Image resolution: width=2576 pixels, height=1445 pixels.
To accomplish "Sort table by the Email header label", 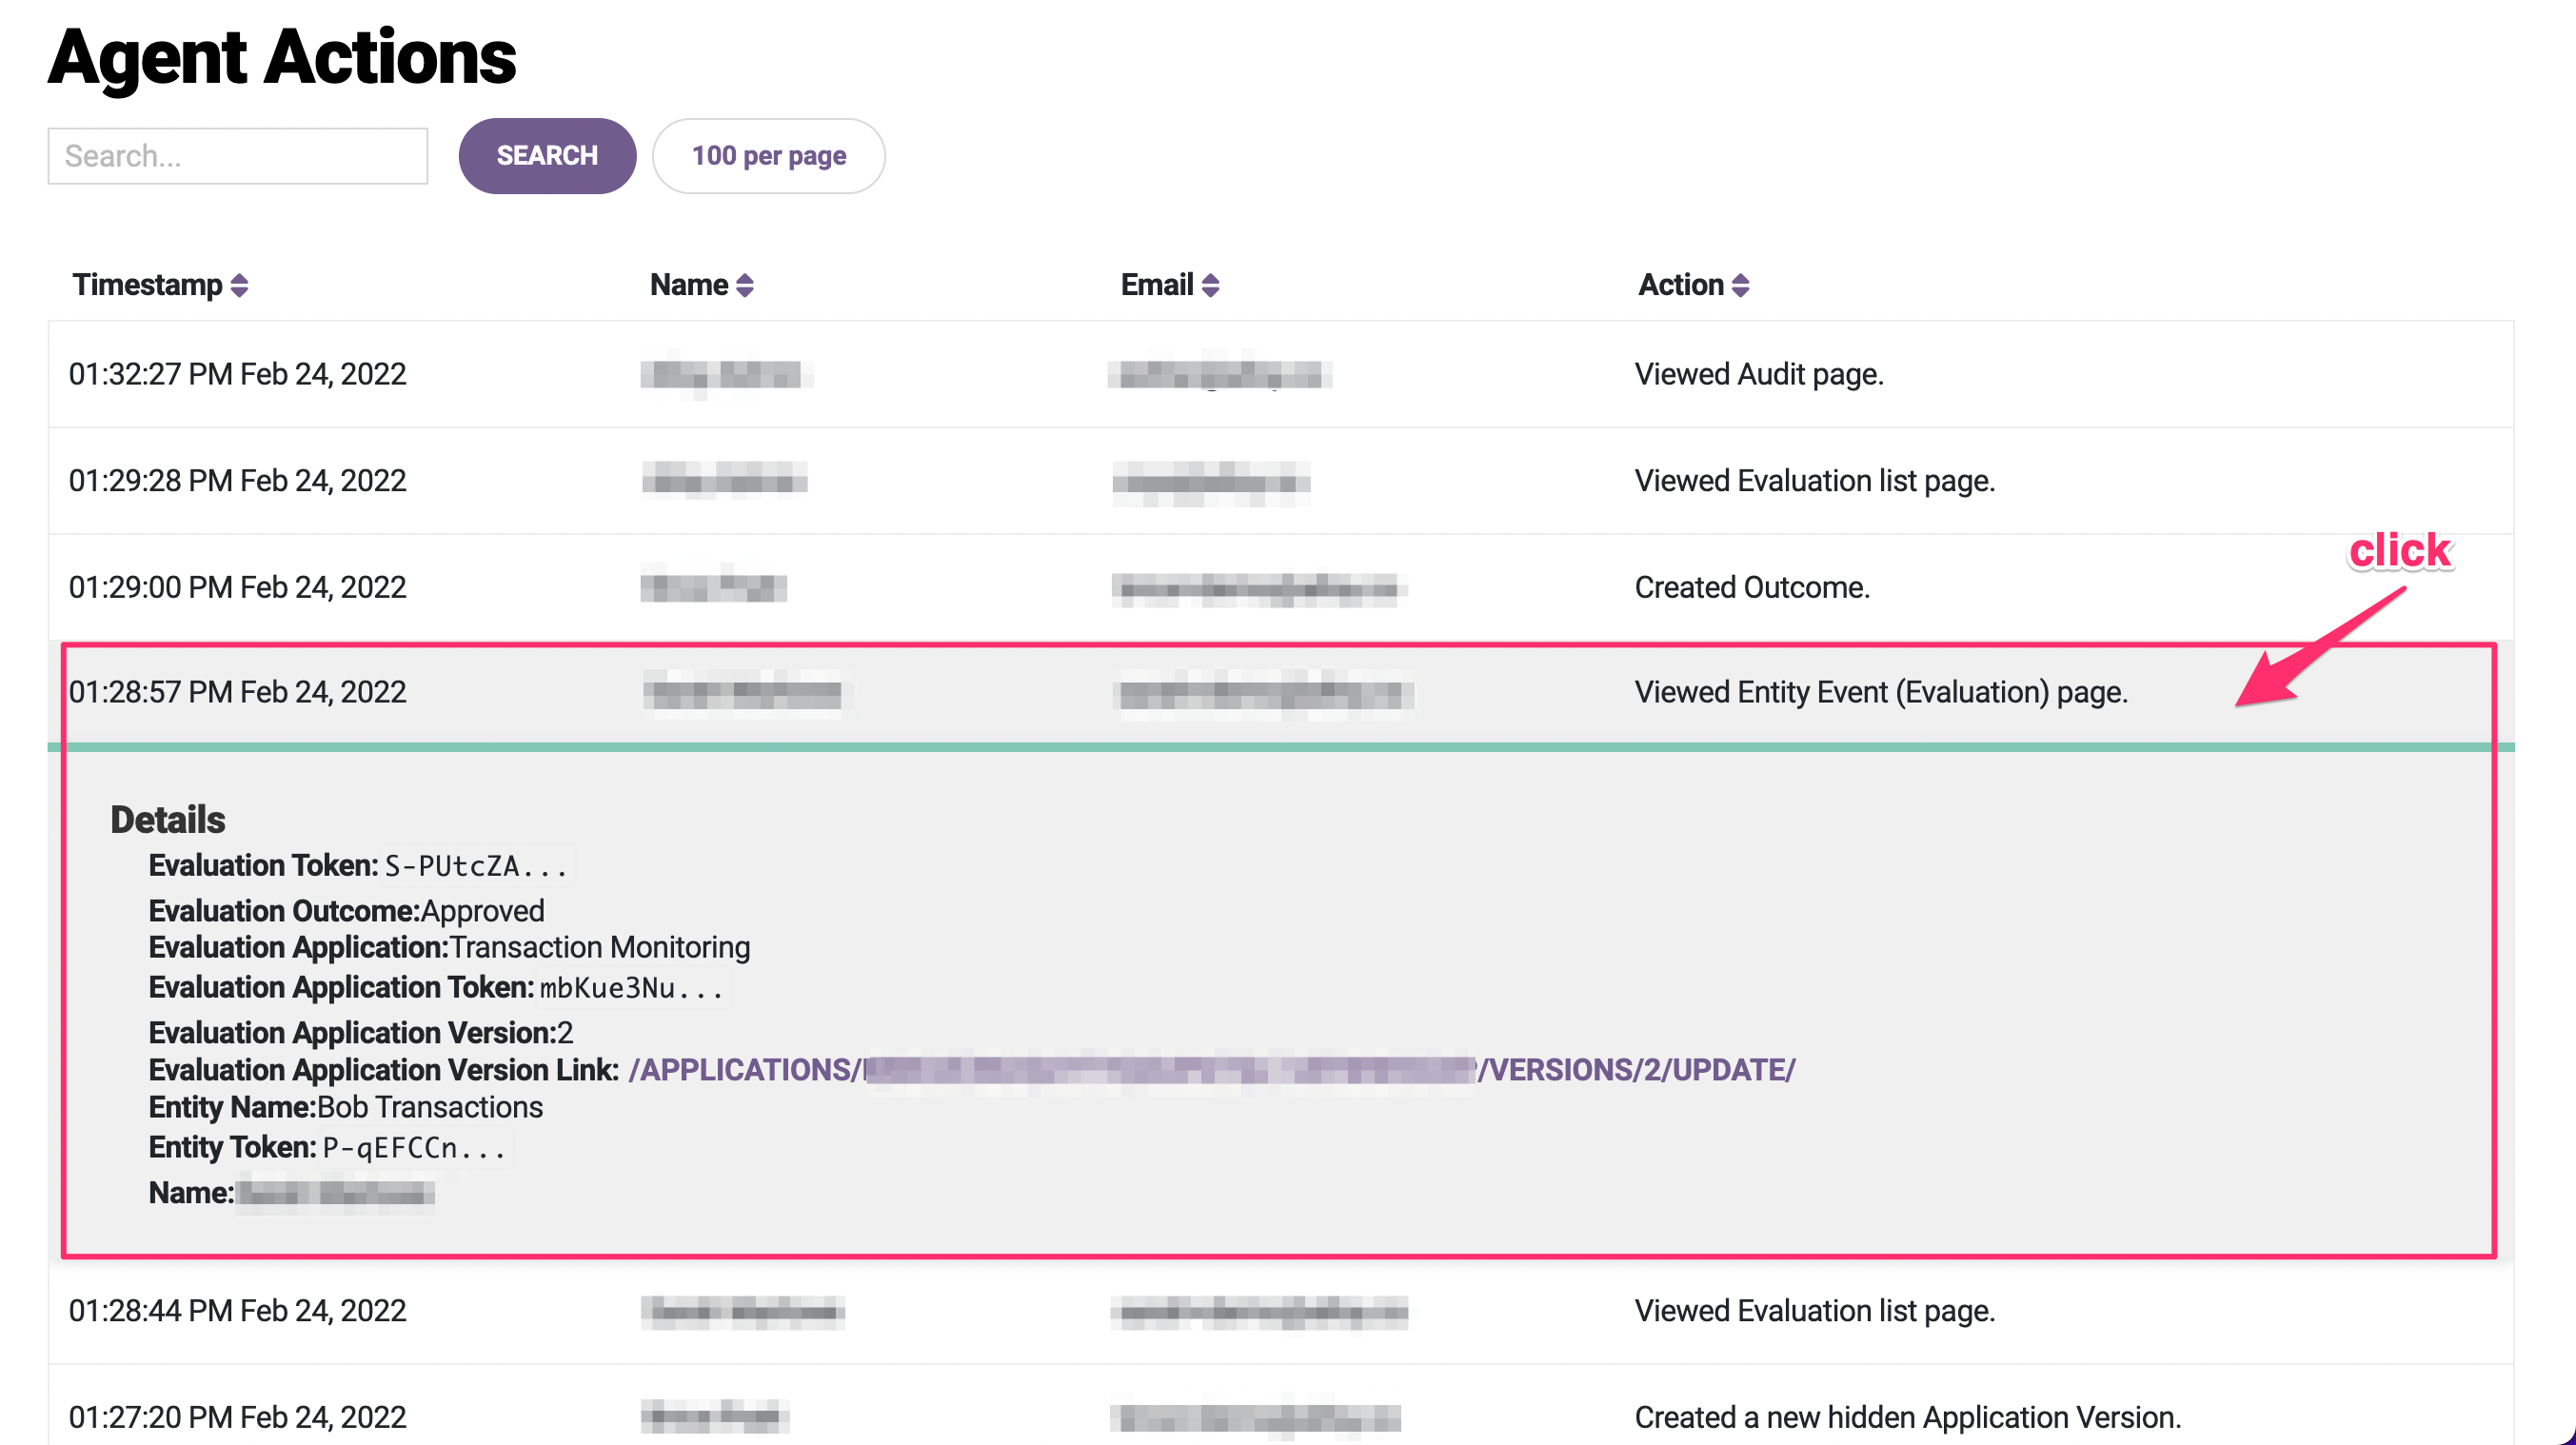I will [x=1157, y=286].
